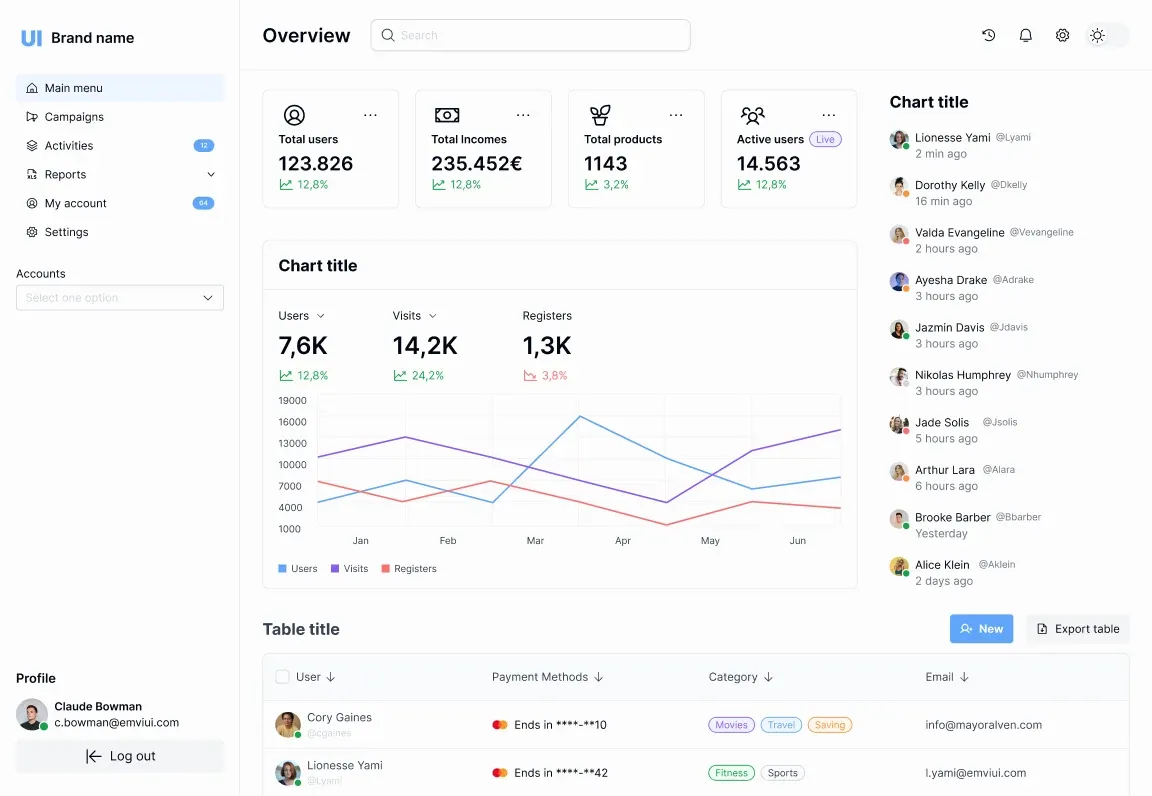Open the Visits metric dropdown
This screenshot has height=796, width=1152.
(433, 315)
